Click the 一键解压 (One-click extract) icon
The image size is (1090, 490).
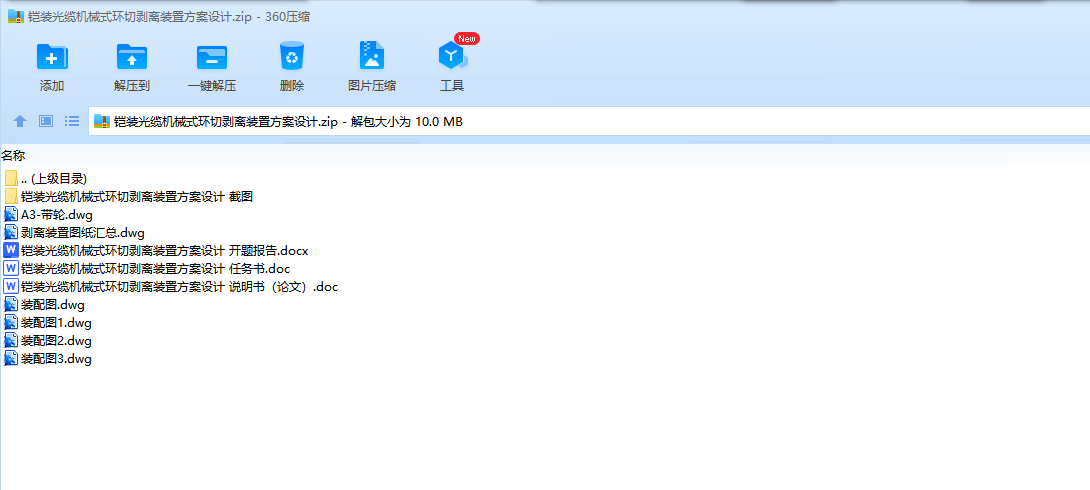pyautogui.click(x=212, y=56)
